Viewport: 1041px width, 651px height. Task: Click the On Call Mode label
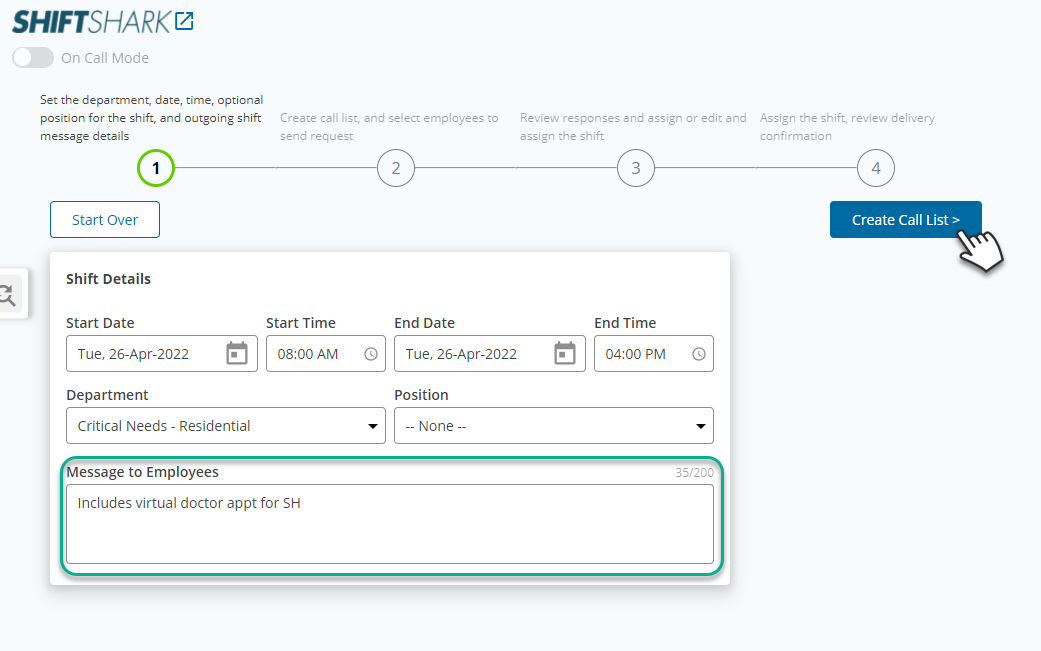(x=105, y=58)
